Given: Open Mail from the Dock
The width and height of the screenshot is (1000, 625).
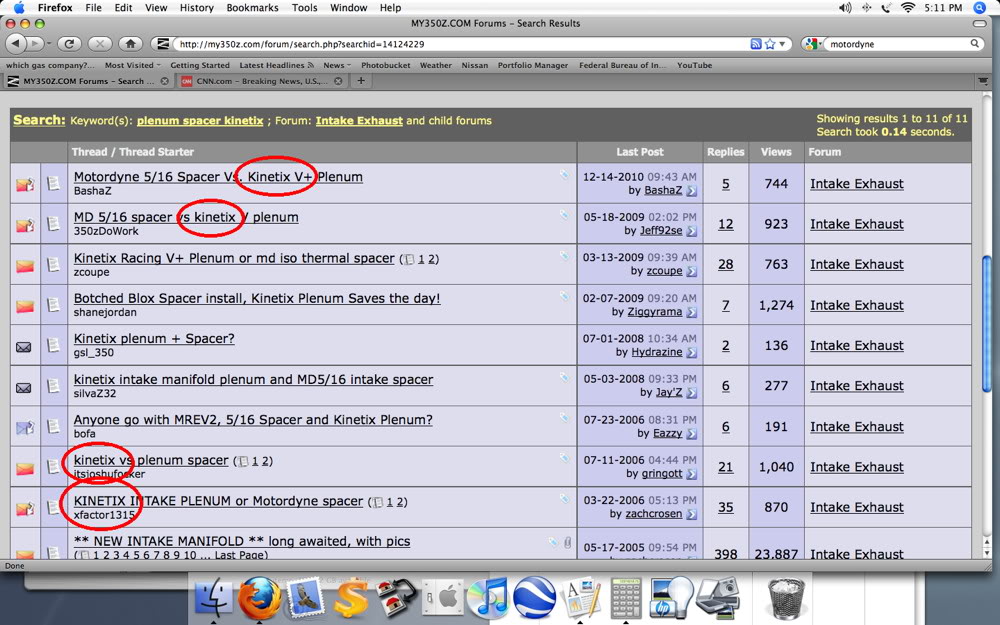Looking at the screenshot, I should 305,598.
